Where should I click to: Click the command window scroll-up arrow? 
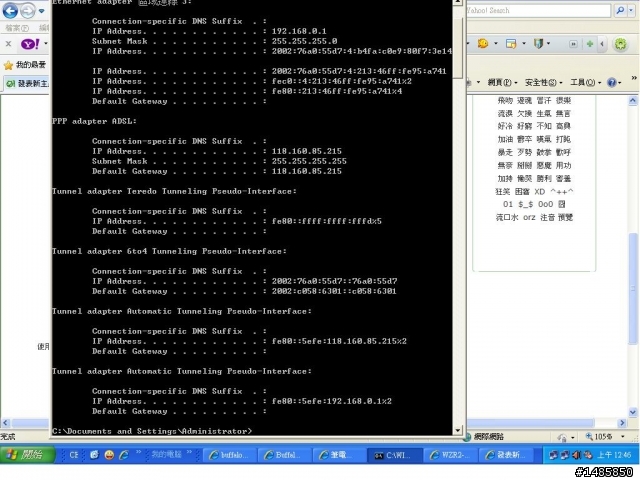pos(458,2)
